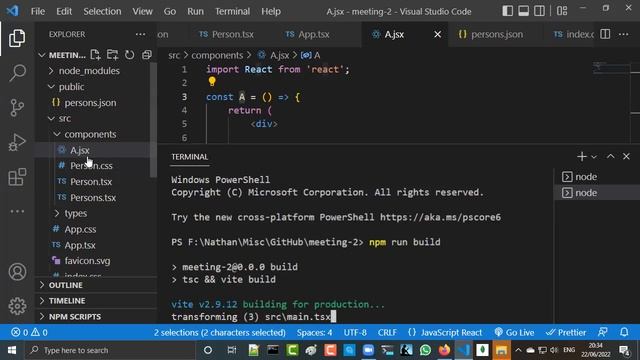Screen dimensions: 640x360
Task: Open the Run and Debug view
Action: 17,142
